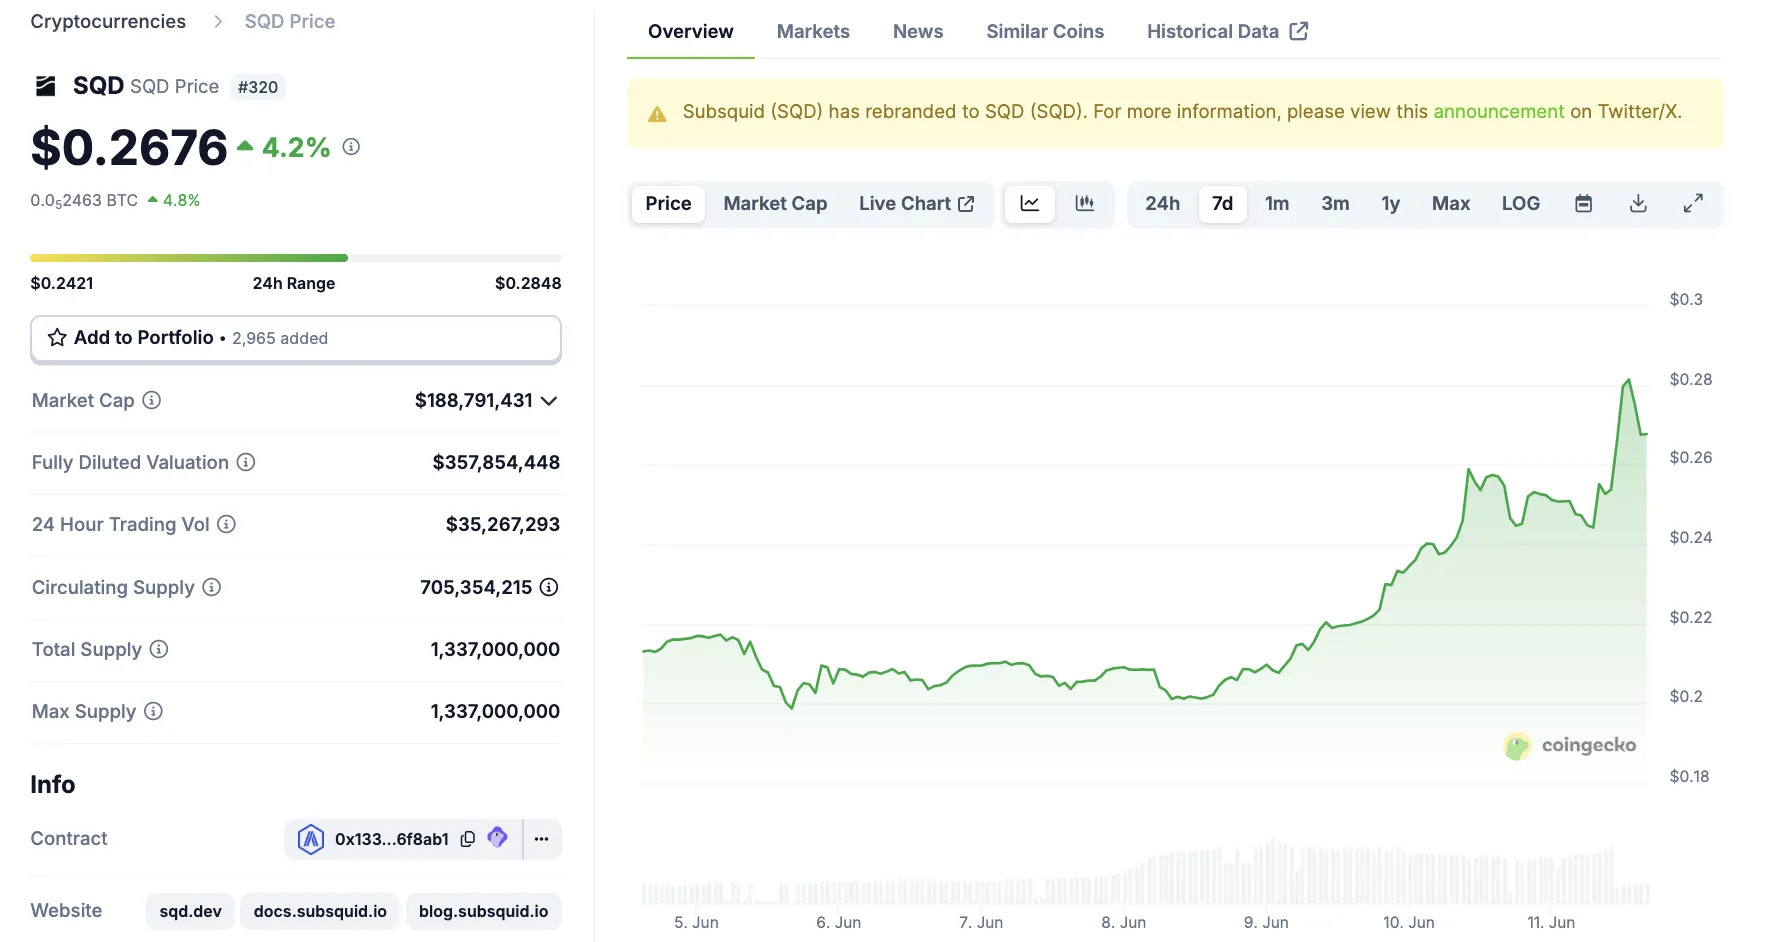Viewport: 1767px width, 942px height.
Task: Switch to the Markets tab
Action: coord(812,31)
